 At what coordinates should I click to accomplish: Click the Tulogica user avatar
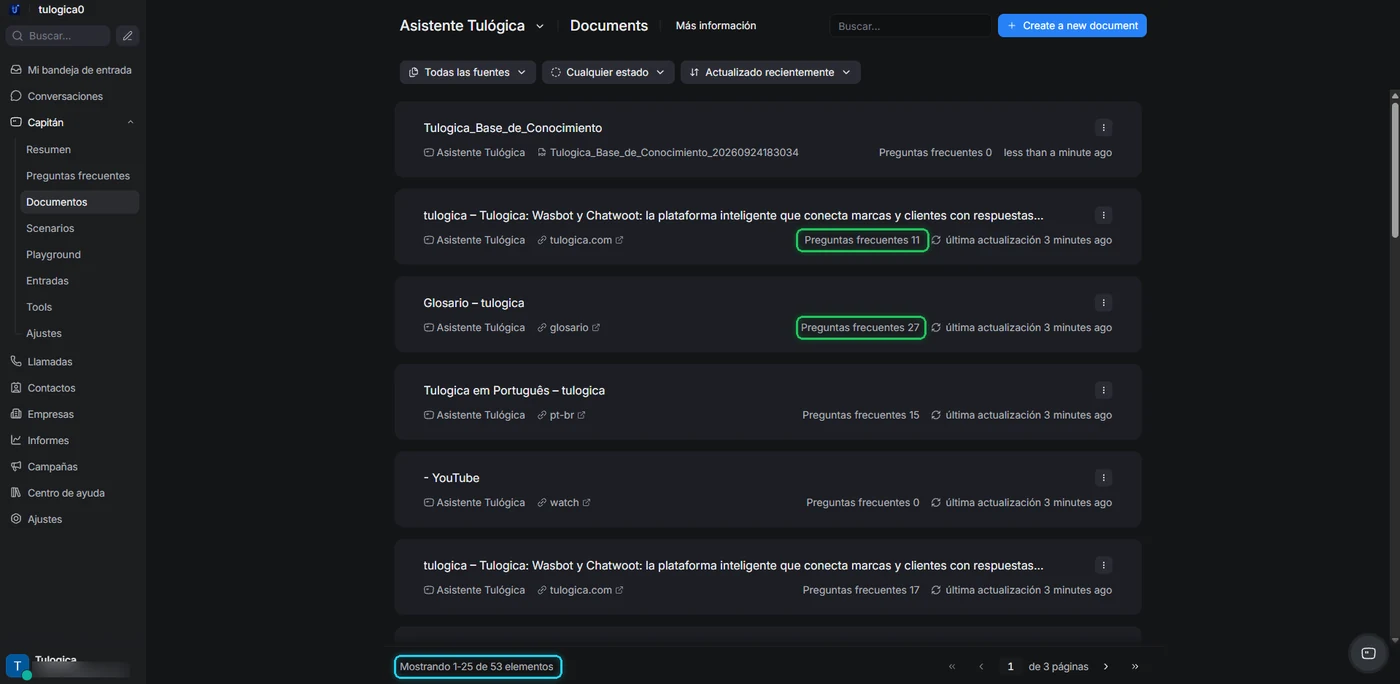[x=17, y=666]
